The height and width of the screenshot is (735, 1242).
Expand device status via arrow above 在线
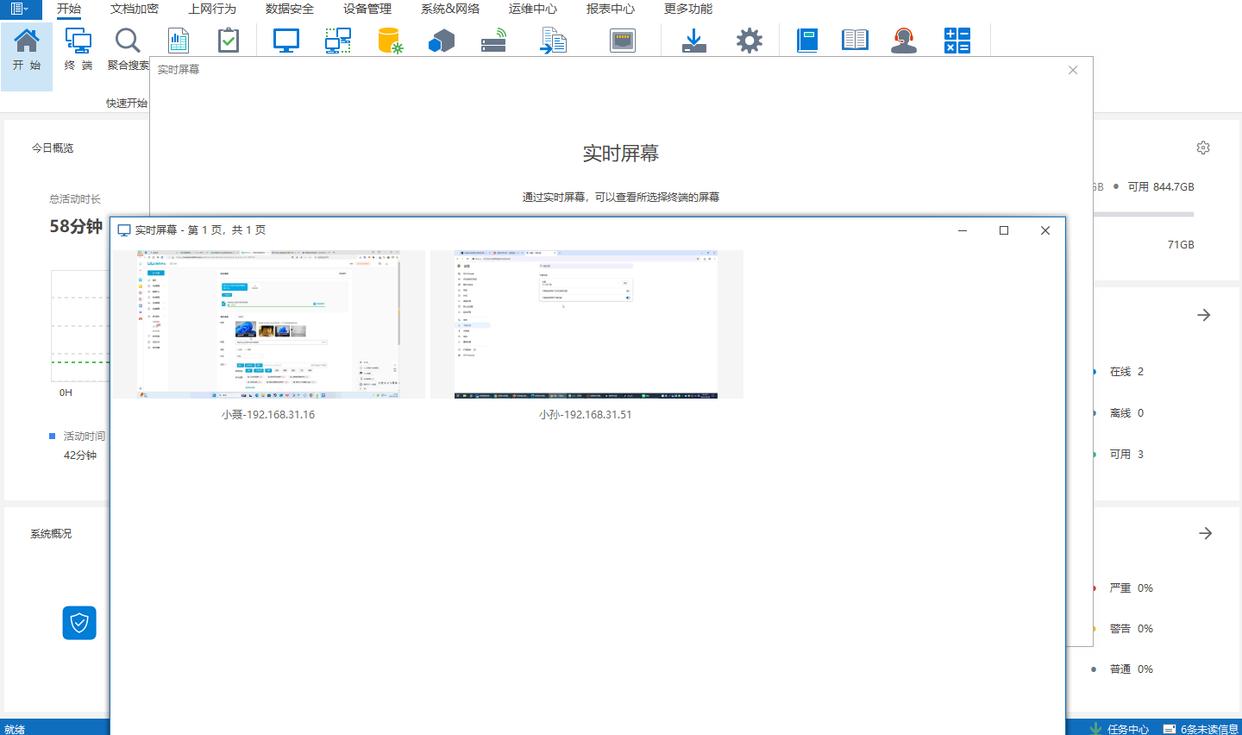tap(1204, 315)
